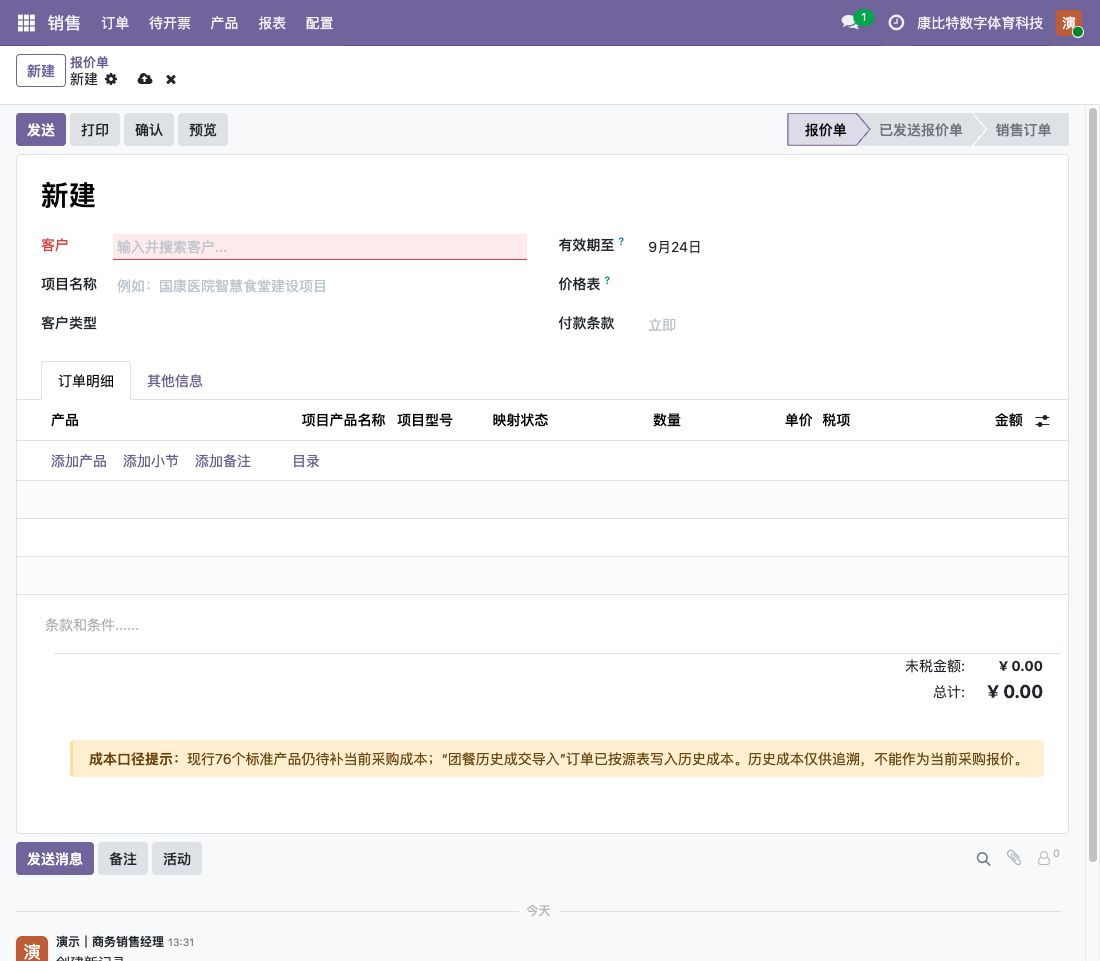Click the 总计 amount ¥ 0.00
Image resolution: width=1100 pixels, height=961 pixels.
point(1014,692)
